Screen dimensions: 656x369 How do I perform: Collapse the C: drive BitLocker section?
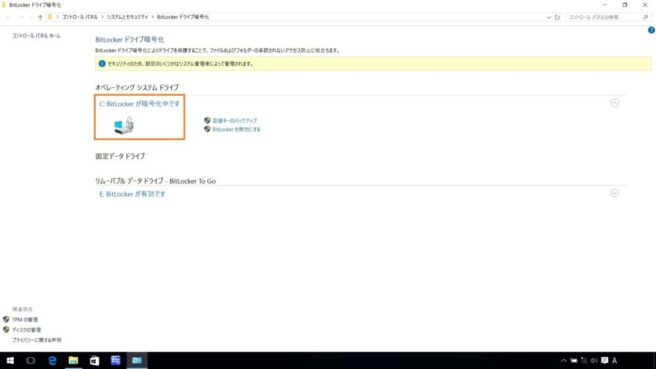tap(615, 103)
